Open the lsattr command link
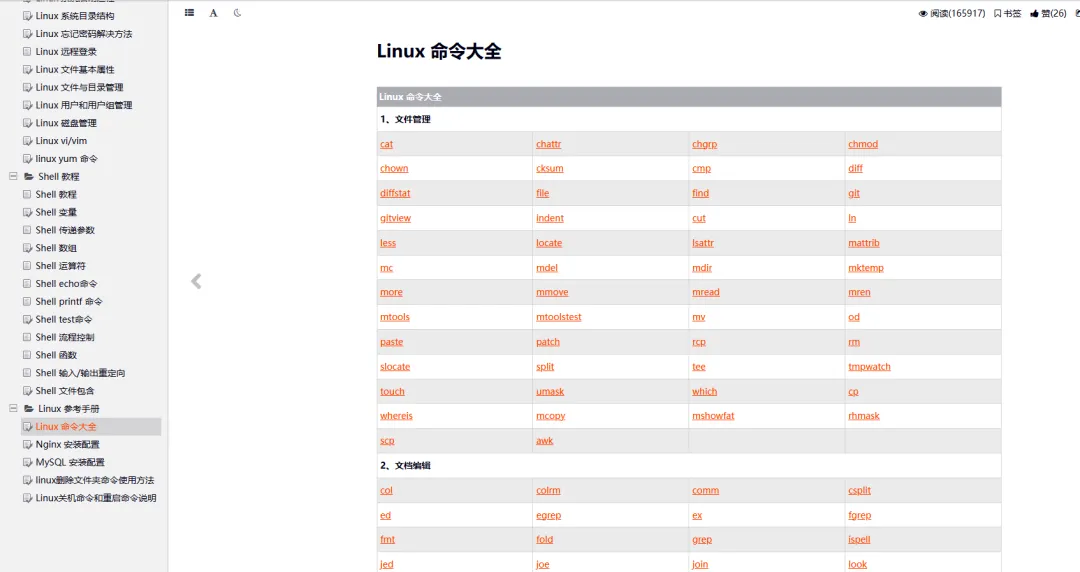 point(703,243)
